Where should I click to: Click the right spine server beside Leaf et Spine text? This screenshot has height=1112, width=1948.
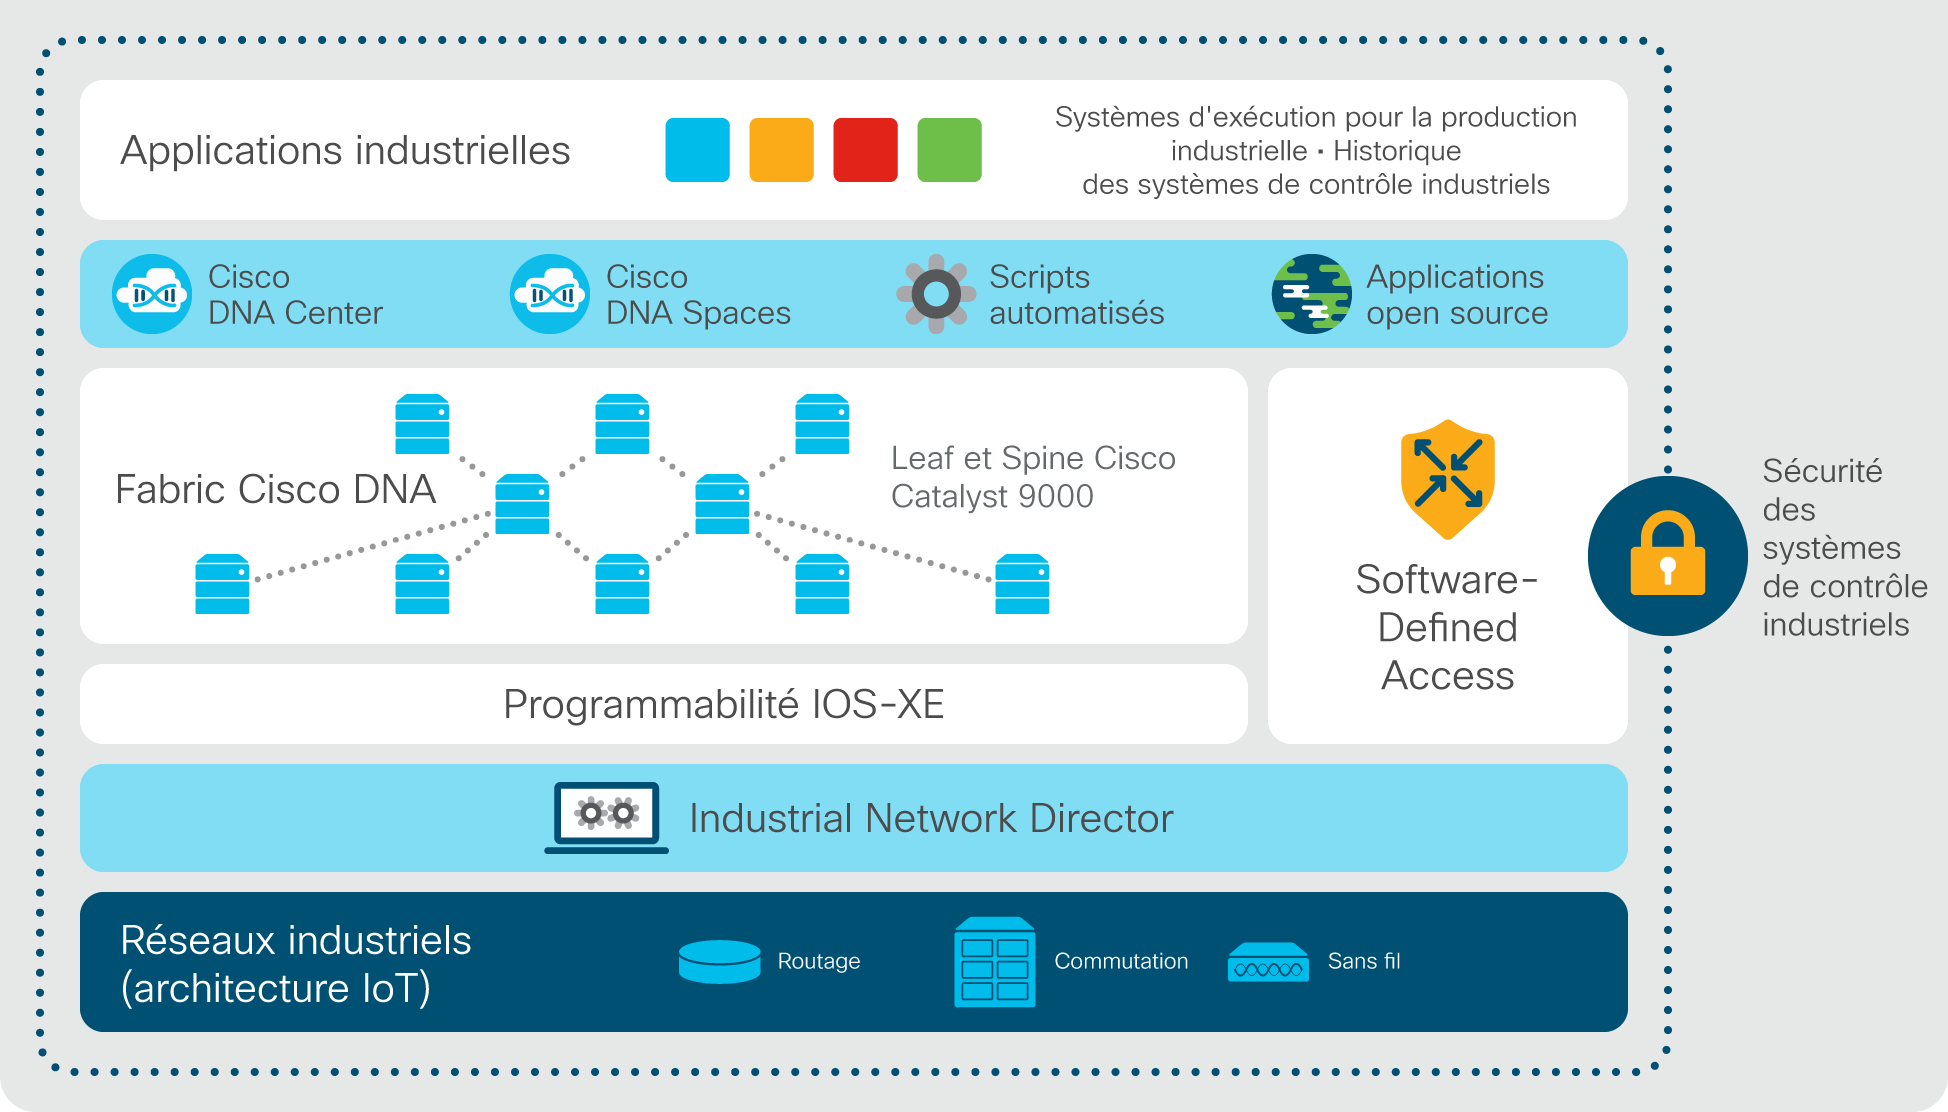(x=722, y=504)
